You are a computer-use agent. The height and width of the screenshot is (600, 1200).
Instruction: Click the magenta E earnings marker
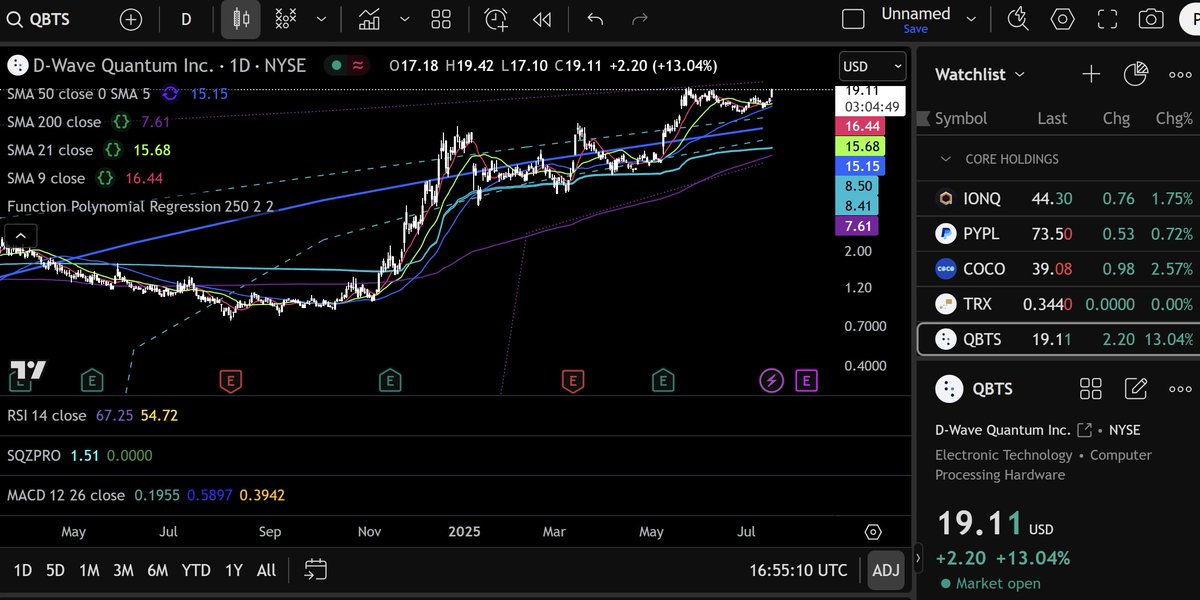(x=806, y=380)
